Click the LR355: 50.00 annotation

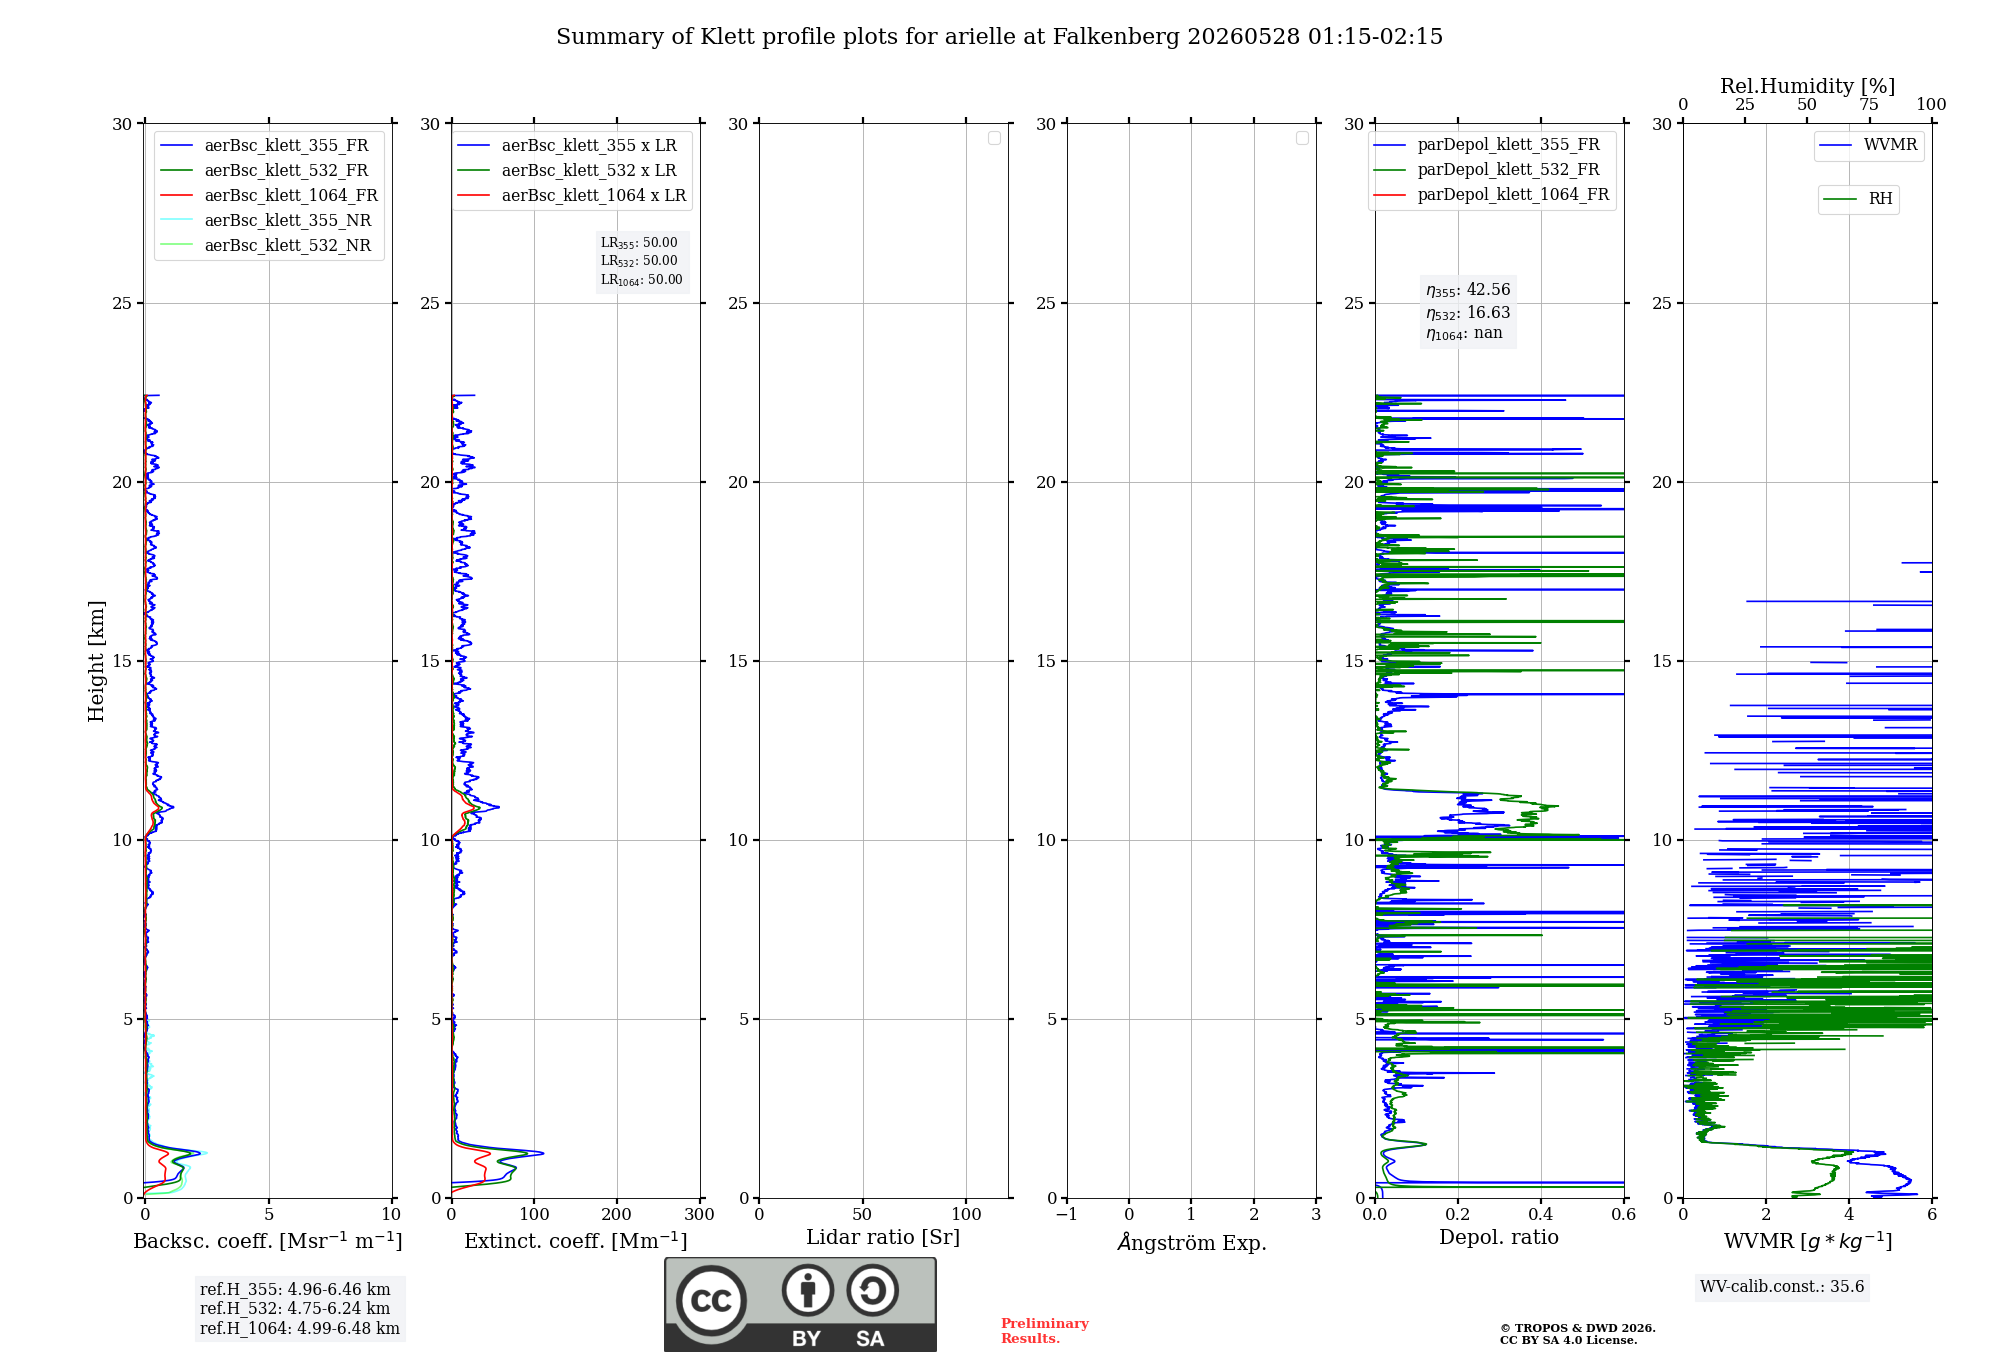click(x=639, y=243)
